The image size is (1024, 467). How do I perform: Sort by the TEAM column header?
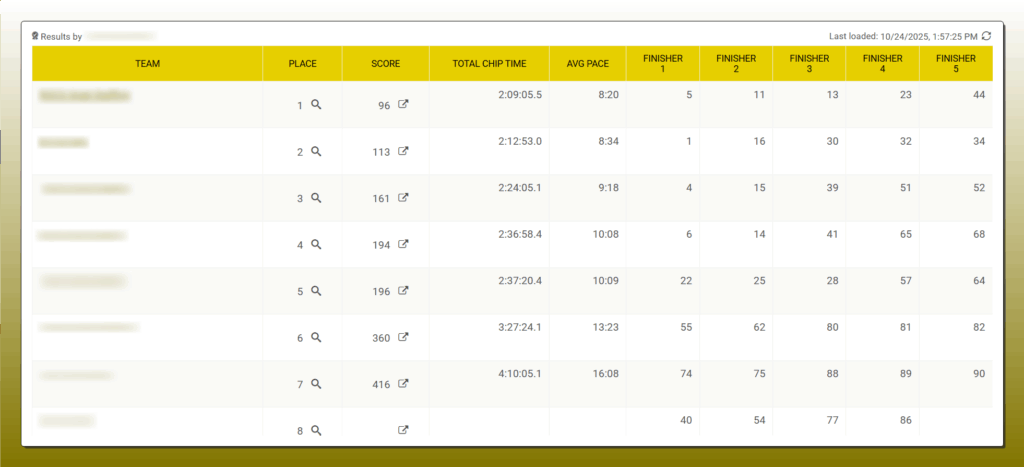tap(147, 64)
